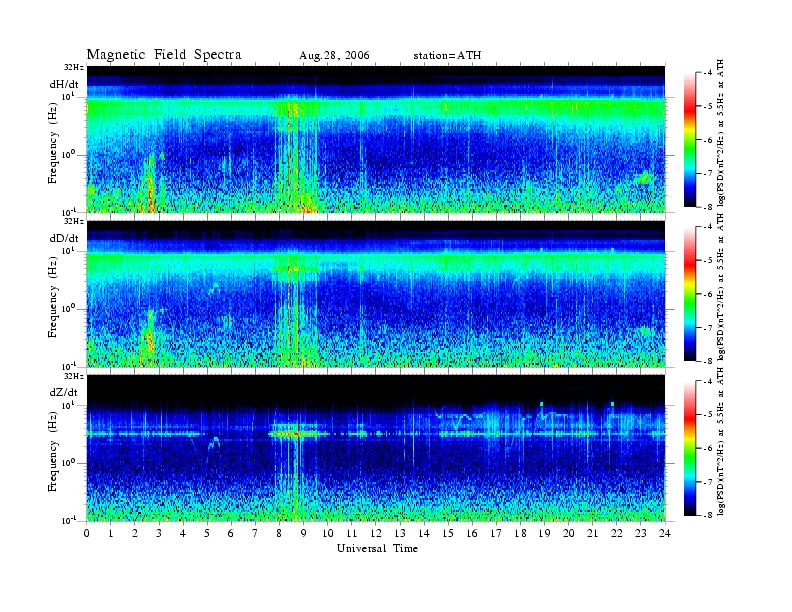792x612 pixels.
Task: Select the dZ/dt panel label
Action: (x=64, y=392)
